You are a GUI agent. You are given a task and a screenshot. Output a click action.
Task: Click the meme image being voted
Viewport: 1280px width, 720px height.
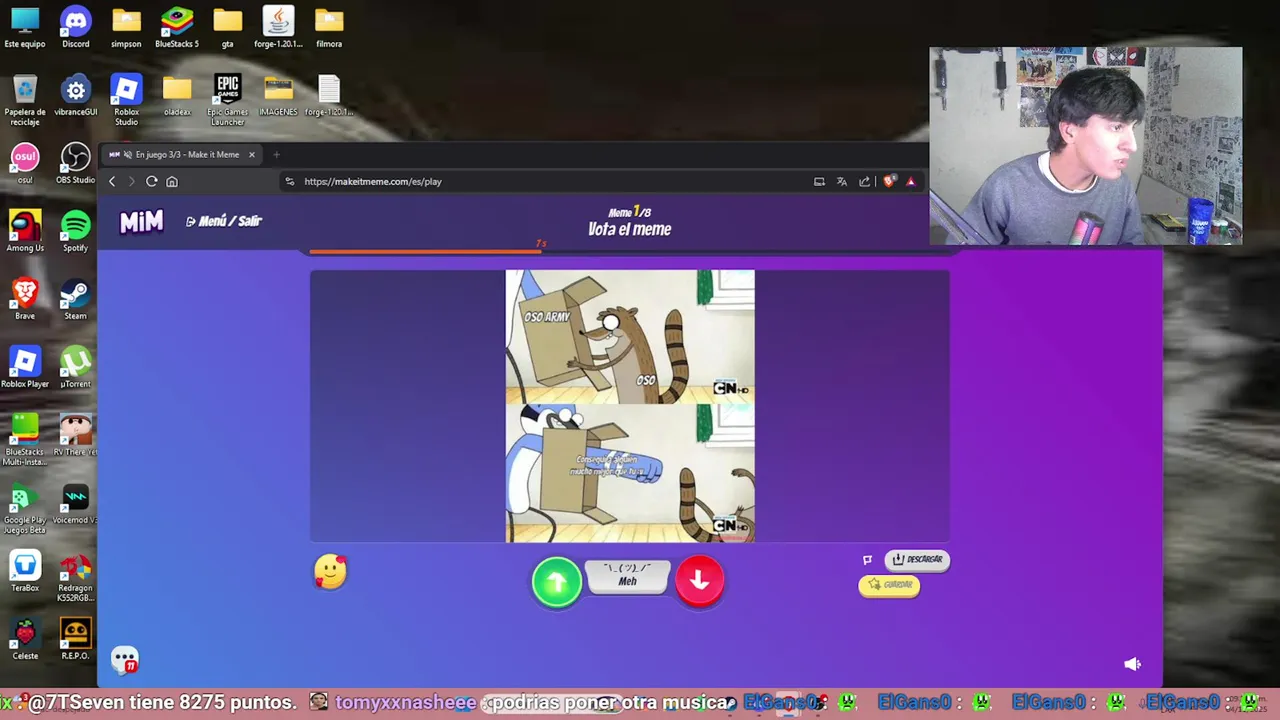[x=630, y=406]
